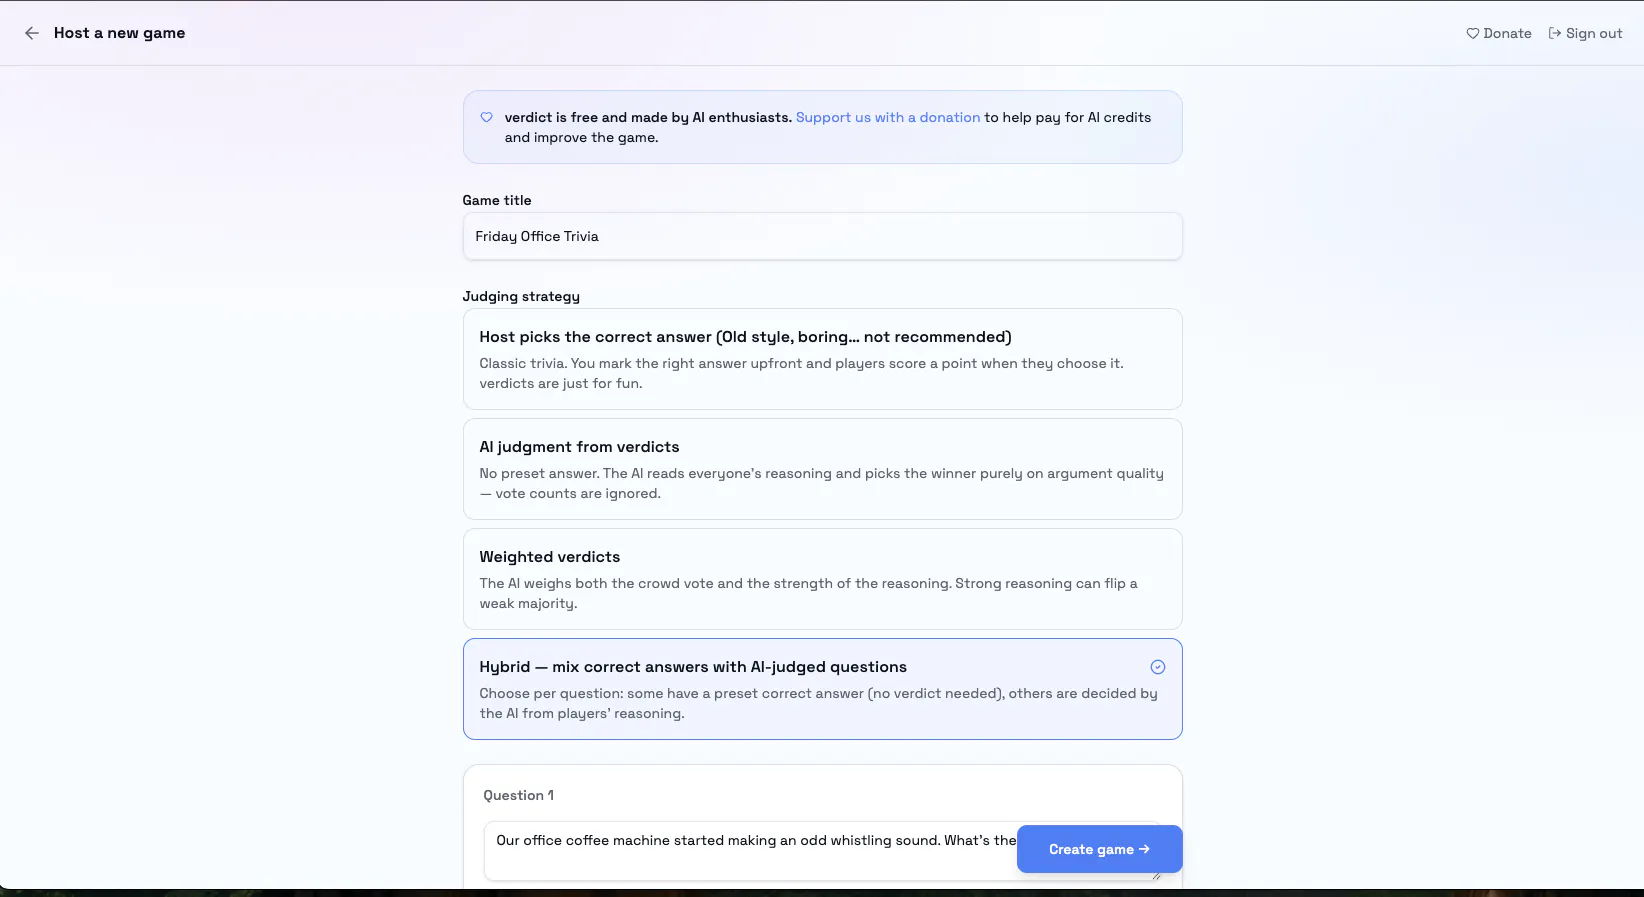Click the Donate heart button
This screenshot has height=897, width=1644.
point(1498,33)
